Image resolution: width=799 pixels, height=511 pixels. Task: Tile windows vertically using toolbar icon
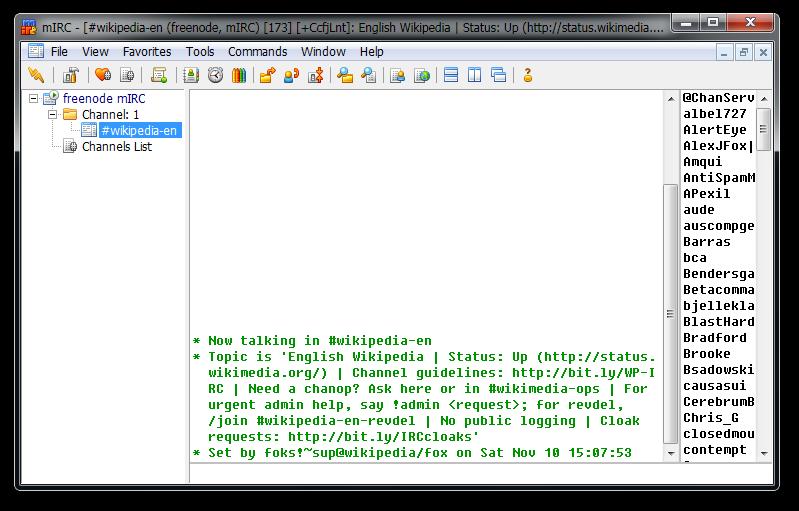474,75
